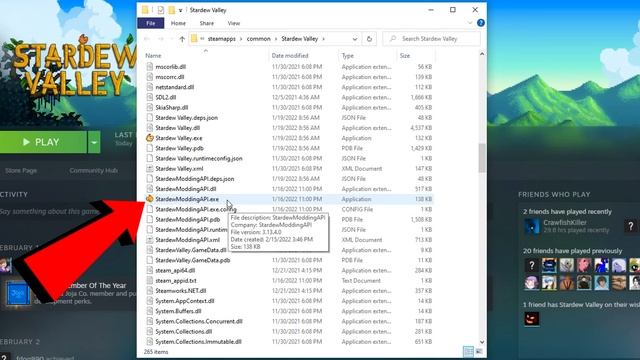Viewport: 640px width, 360px height.
Task: Select System.Collections.Concurrent.dll
Action: point(199,322)
